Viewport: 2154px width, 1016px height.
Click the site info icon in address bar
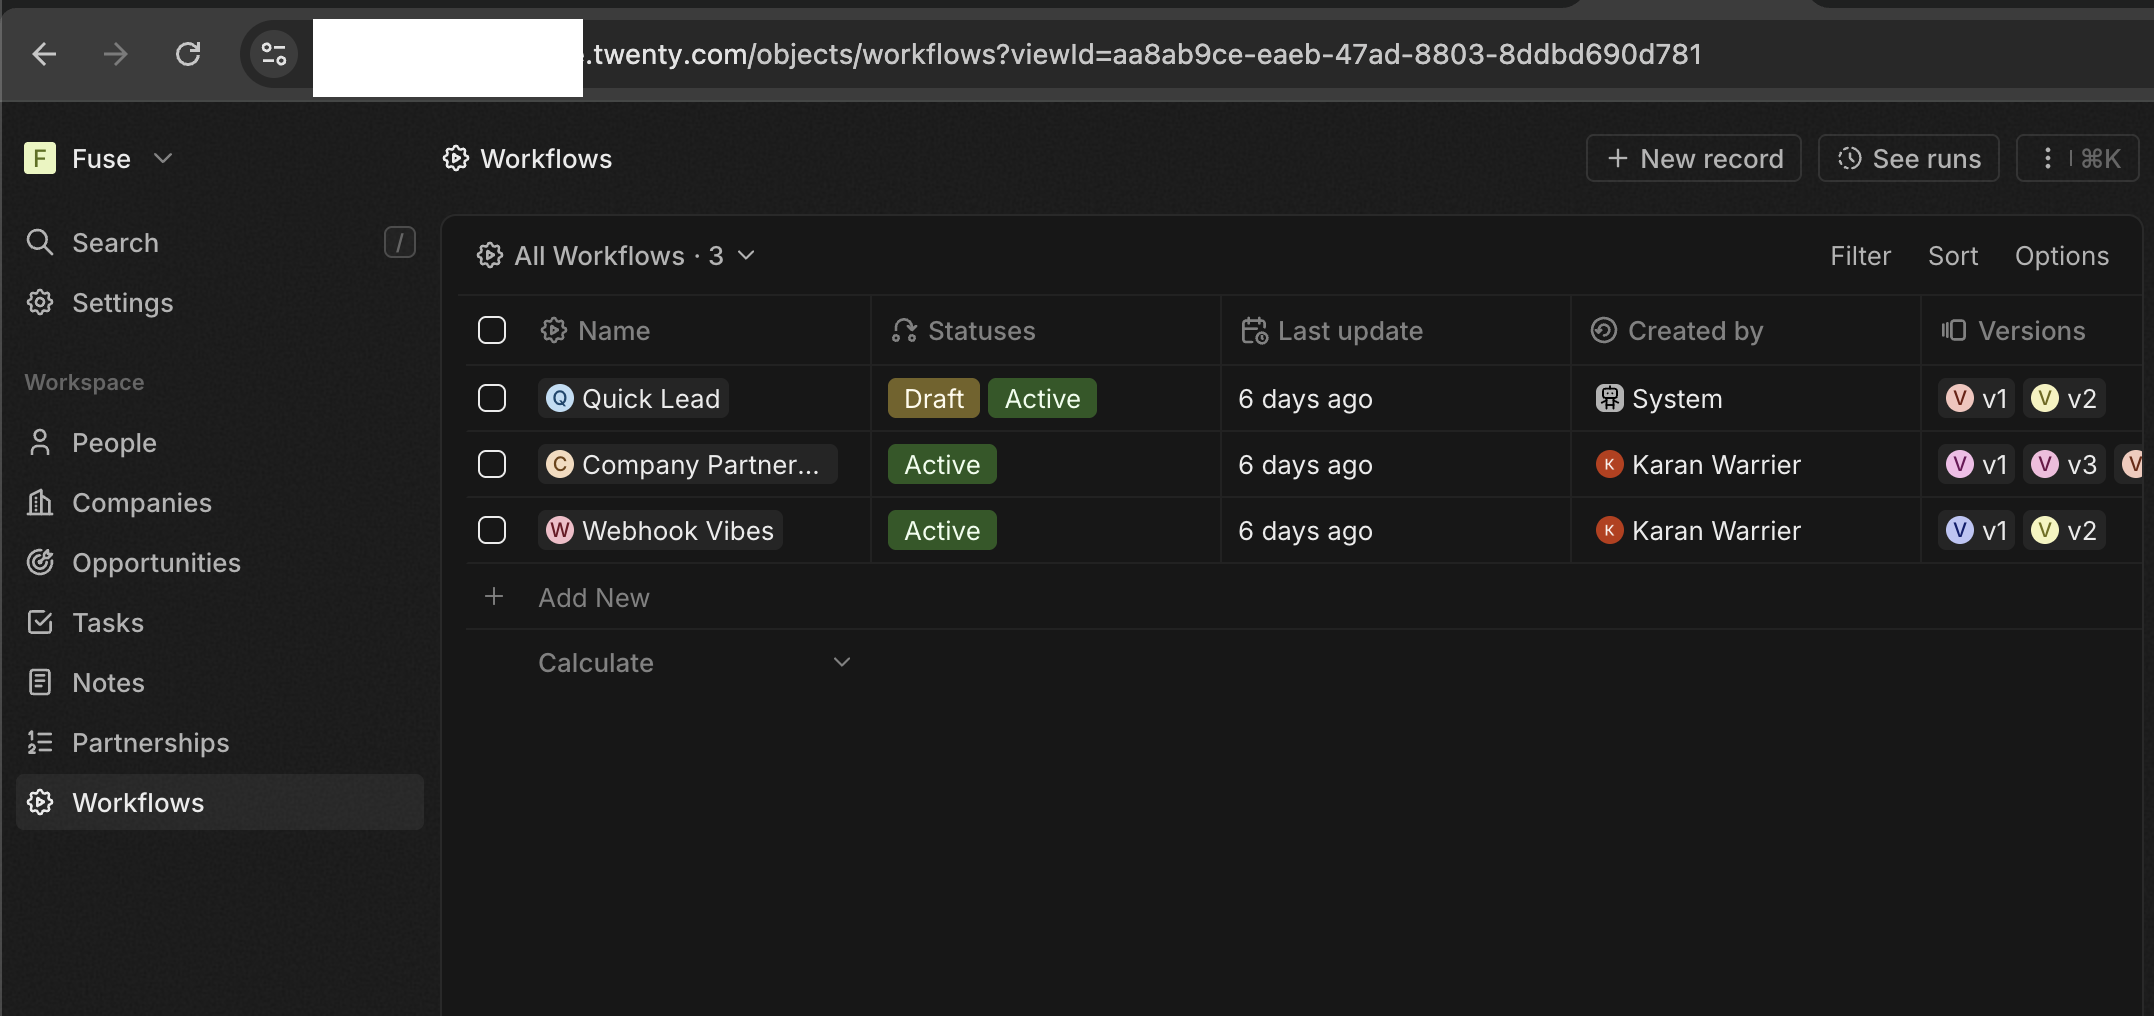(274, 54)
